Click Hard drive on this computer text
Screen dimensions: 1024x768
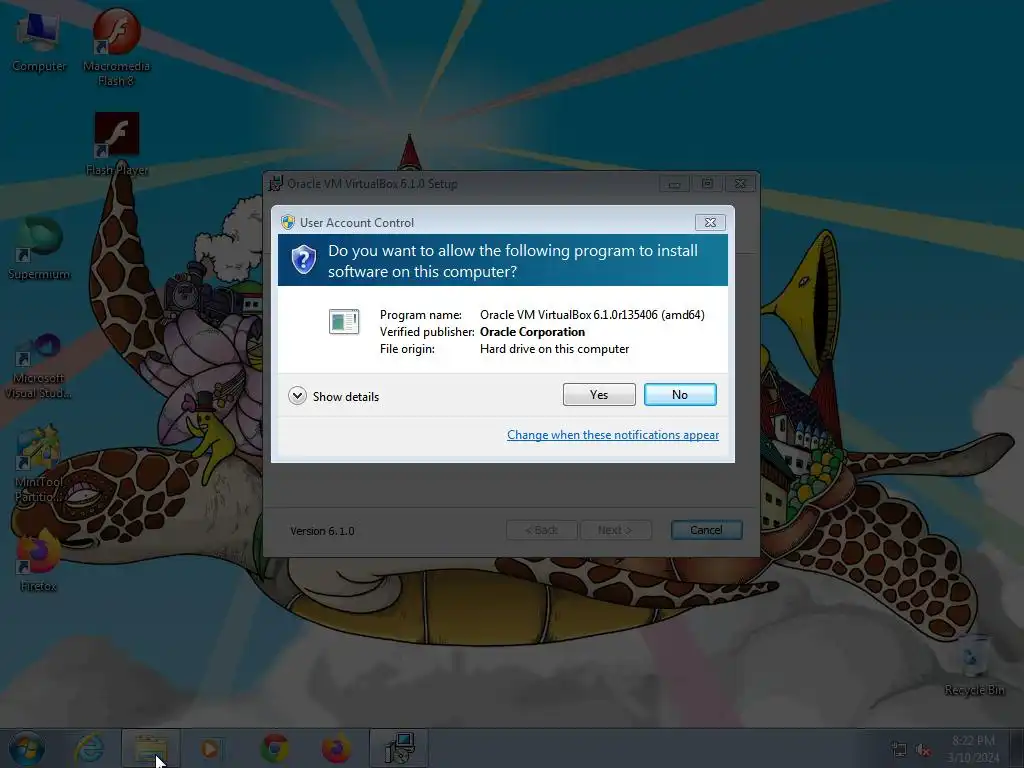tap(554, 349)
